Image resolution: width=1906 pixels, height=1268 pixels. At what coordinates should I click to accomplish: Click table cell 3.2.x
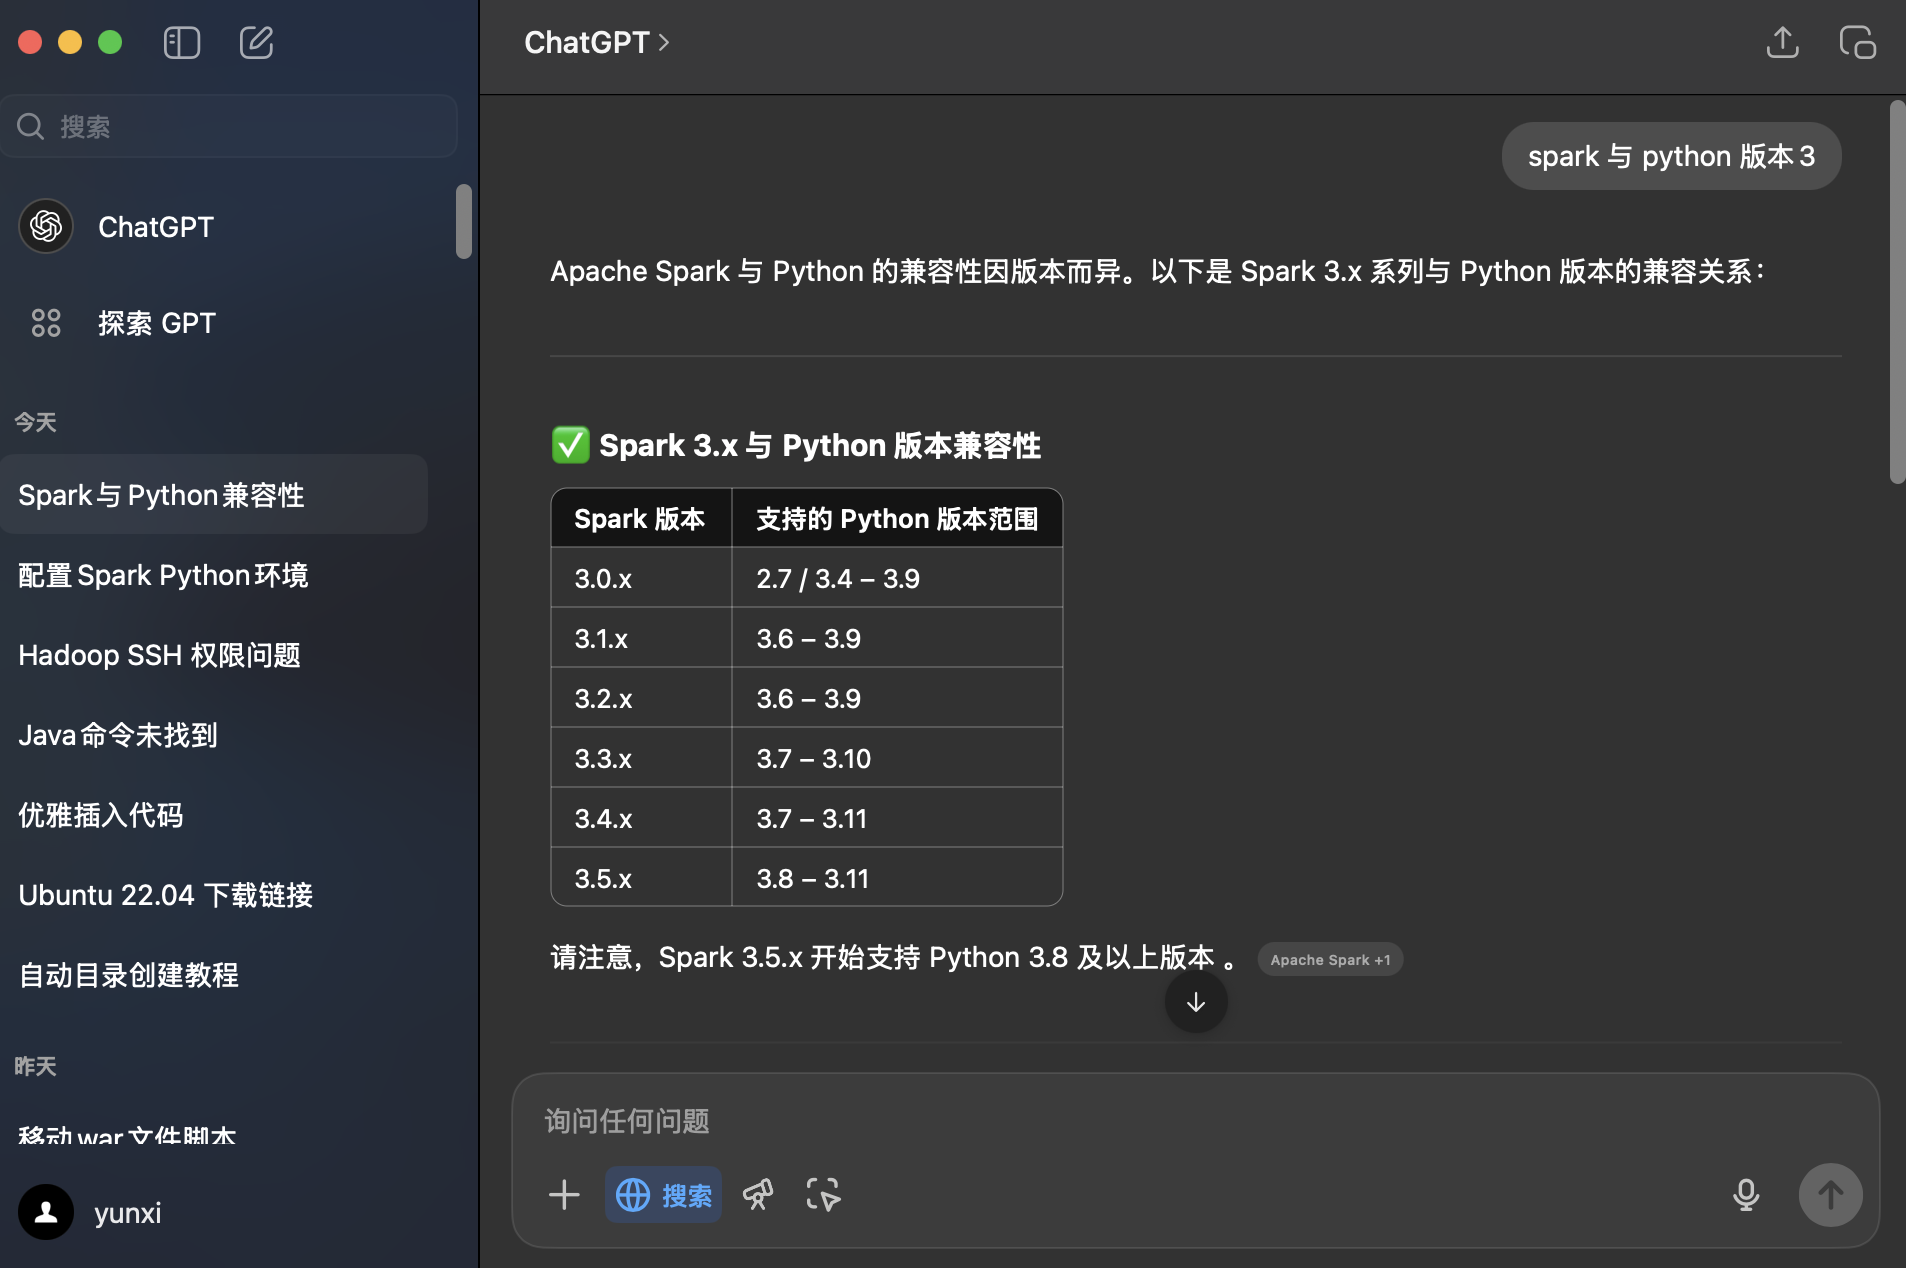tap(642, 698)
